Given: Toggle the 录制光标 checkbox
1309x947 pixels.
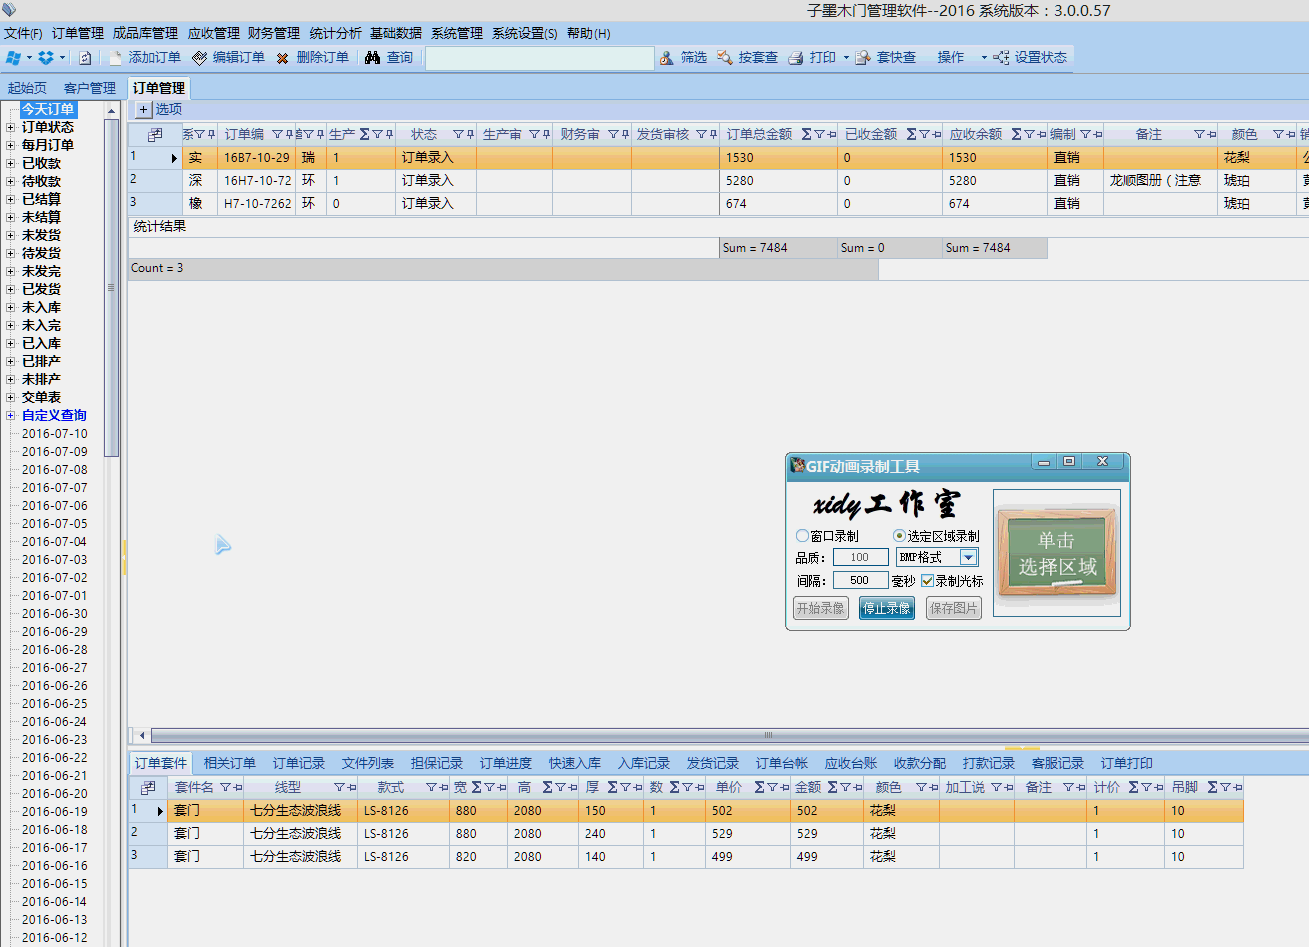Looking at the screenshot, I should point(927,581).
